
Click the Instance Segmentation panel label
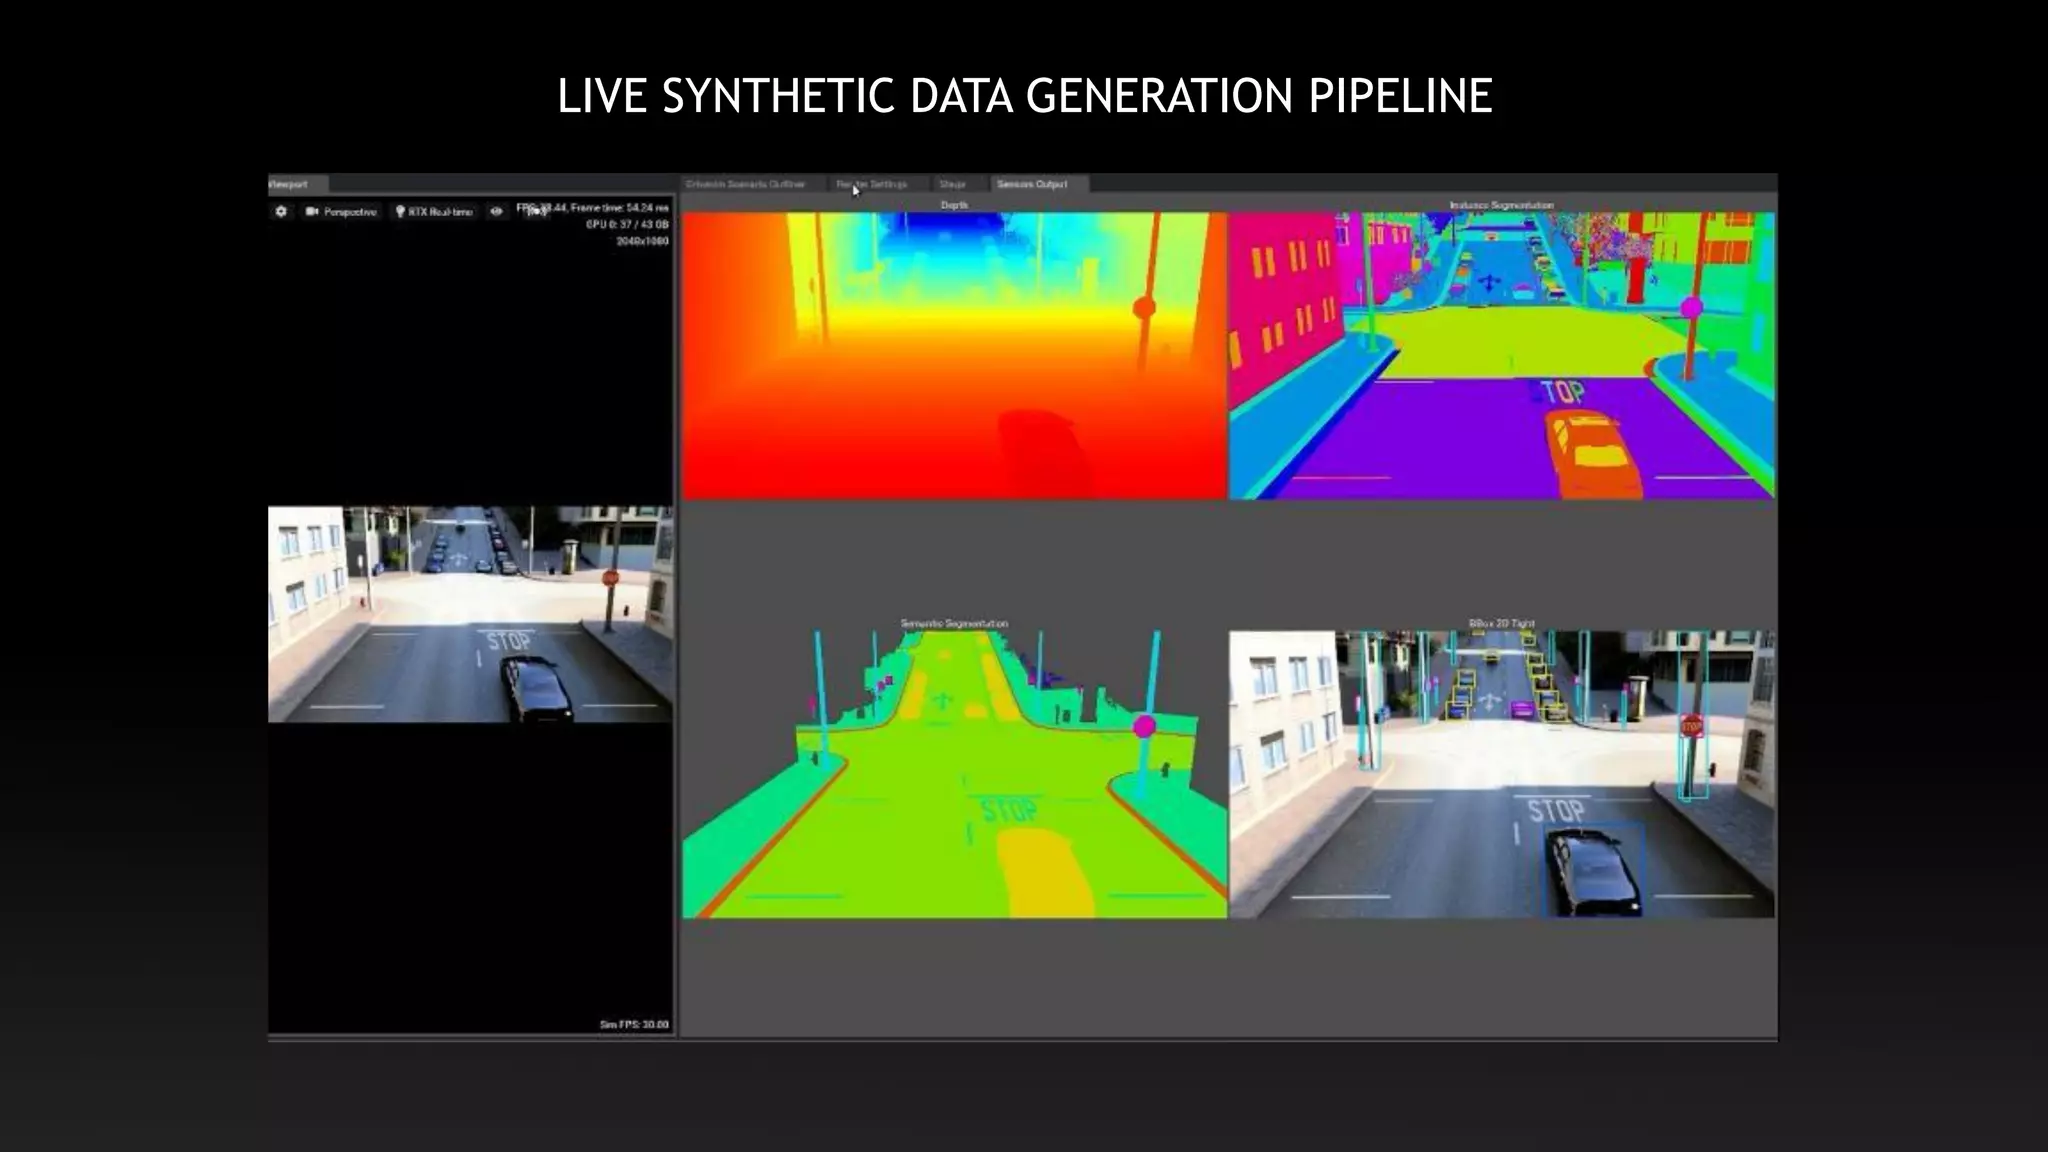coord(1501,205)
